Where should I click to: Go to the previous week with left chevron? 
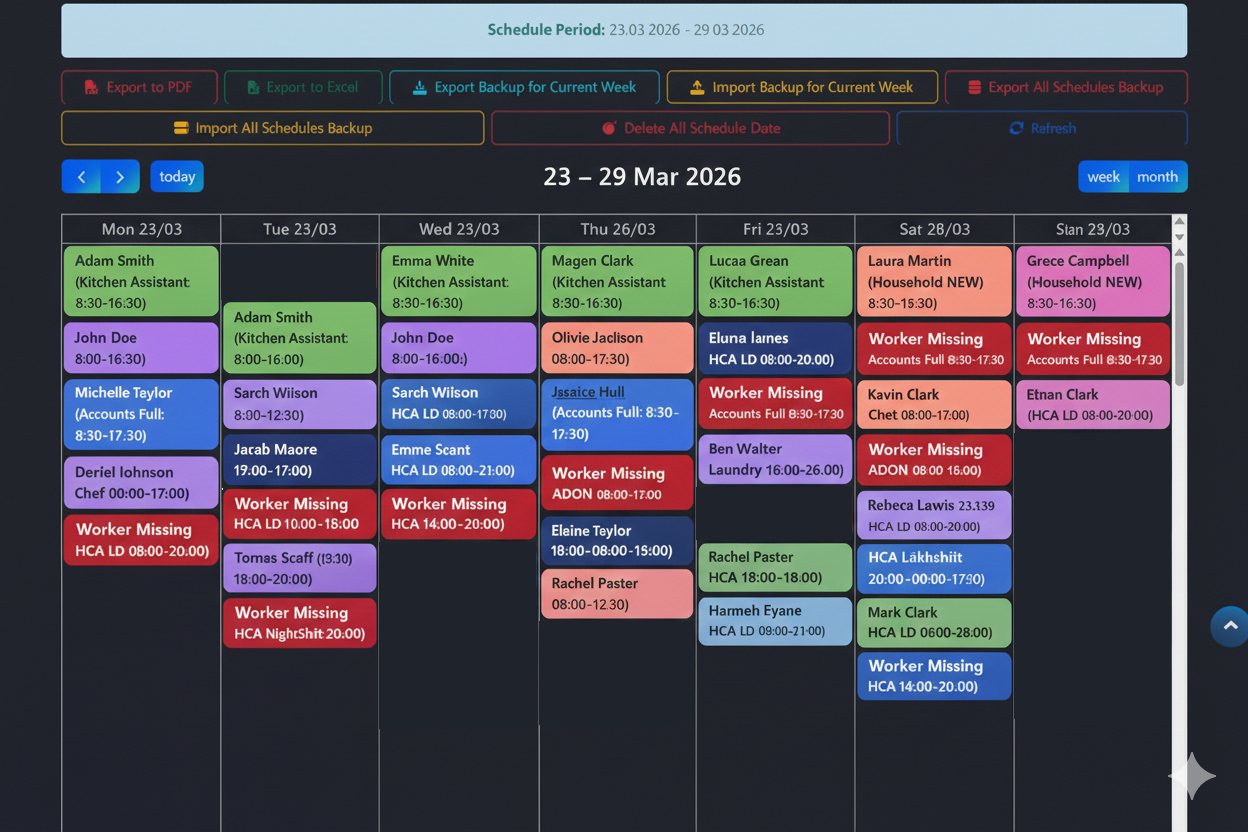pyautogui.click(x=82, y=177)
